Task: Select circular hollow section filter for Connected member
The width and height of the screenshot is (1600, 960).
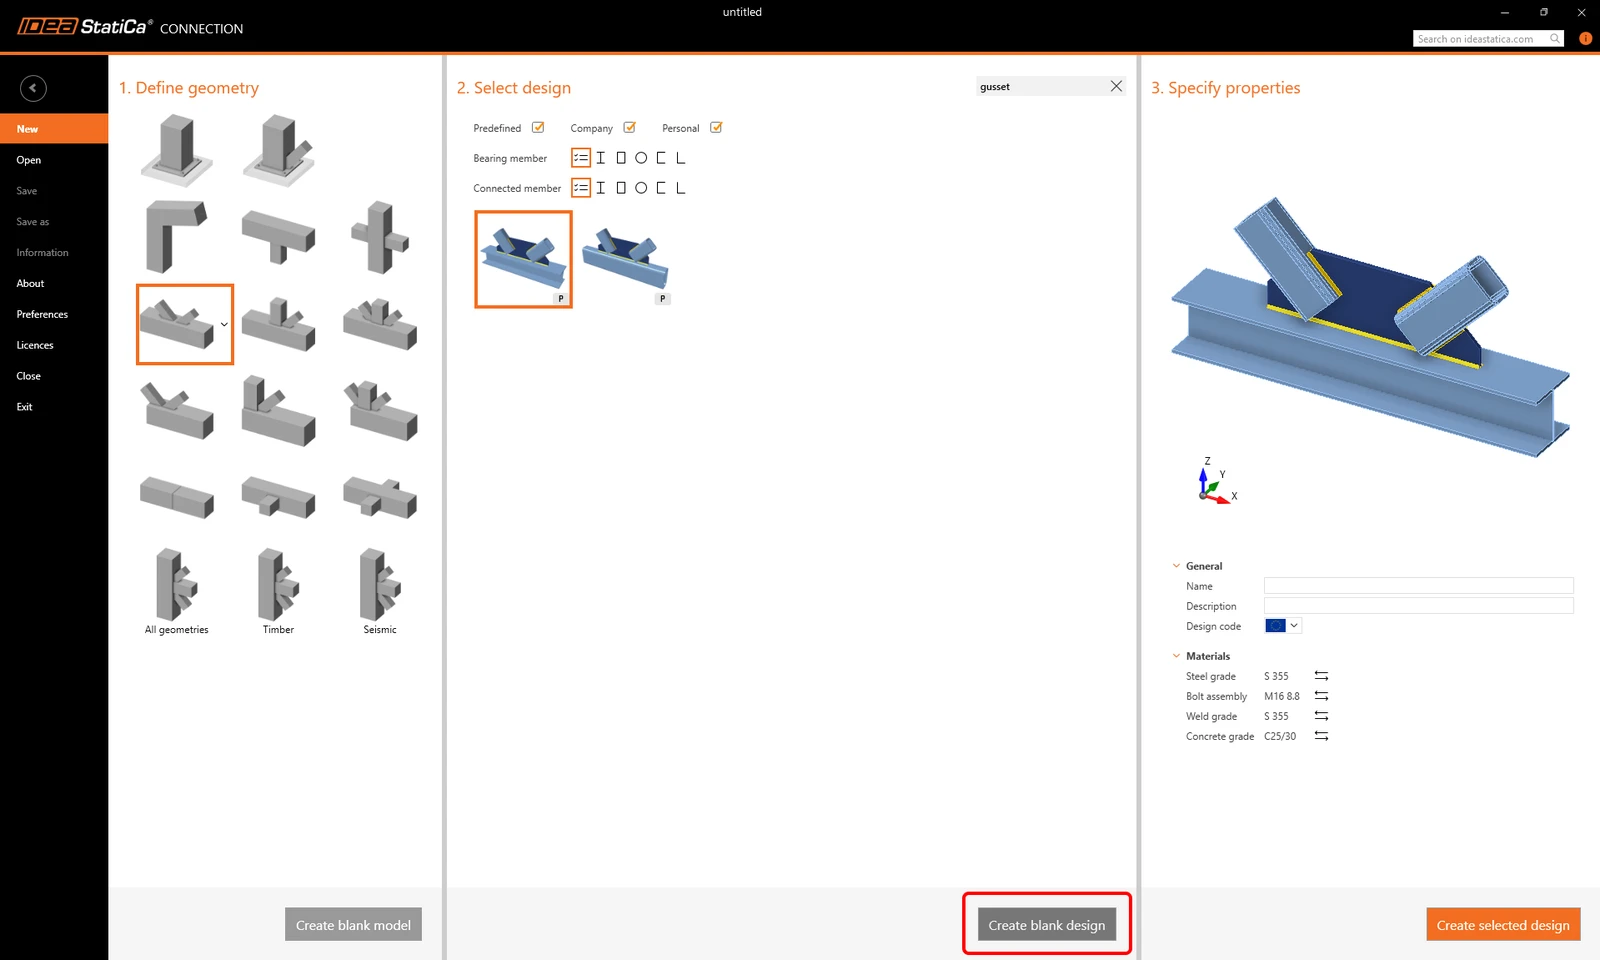Action: [641, 188]
